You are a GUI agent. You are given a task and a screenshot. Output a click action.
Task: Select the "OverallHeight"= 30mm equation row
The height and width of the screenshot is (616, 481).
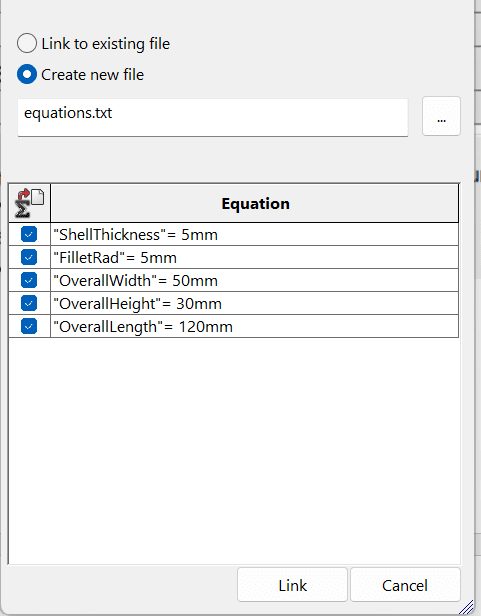(x=255, y=303)
